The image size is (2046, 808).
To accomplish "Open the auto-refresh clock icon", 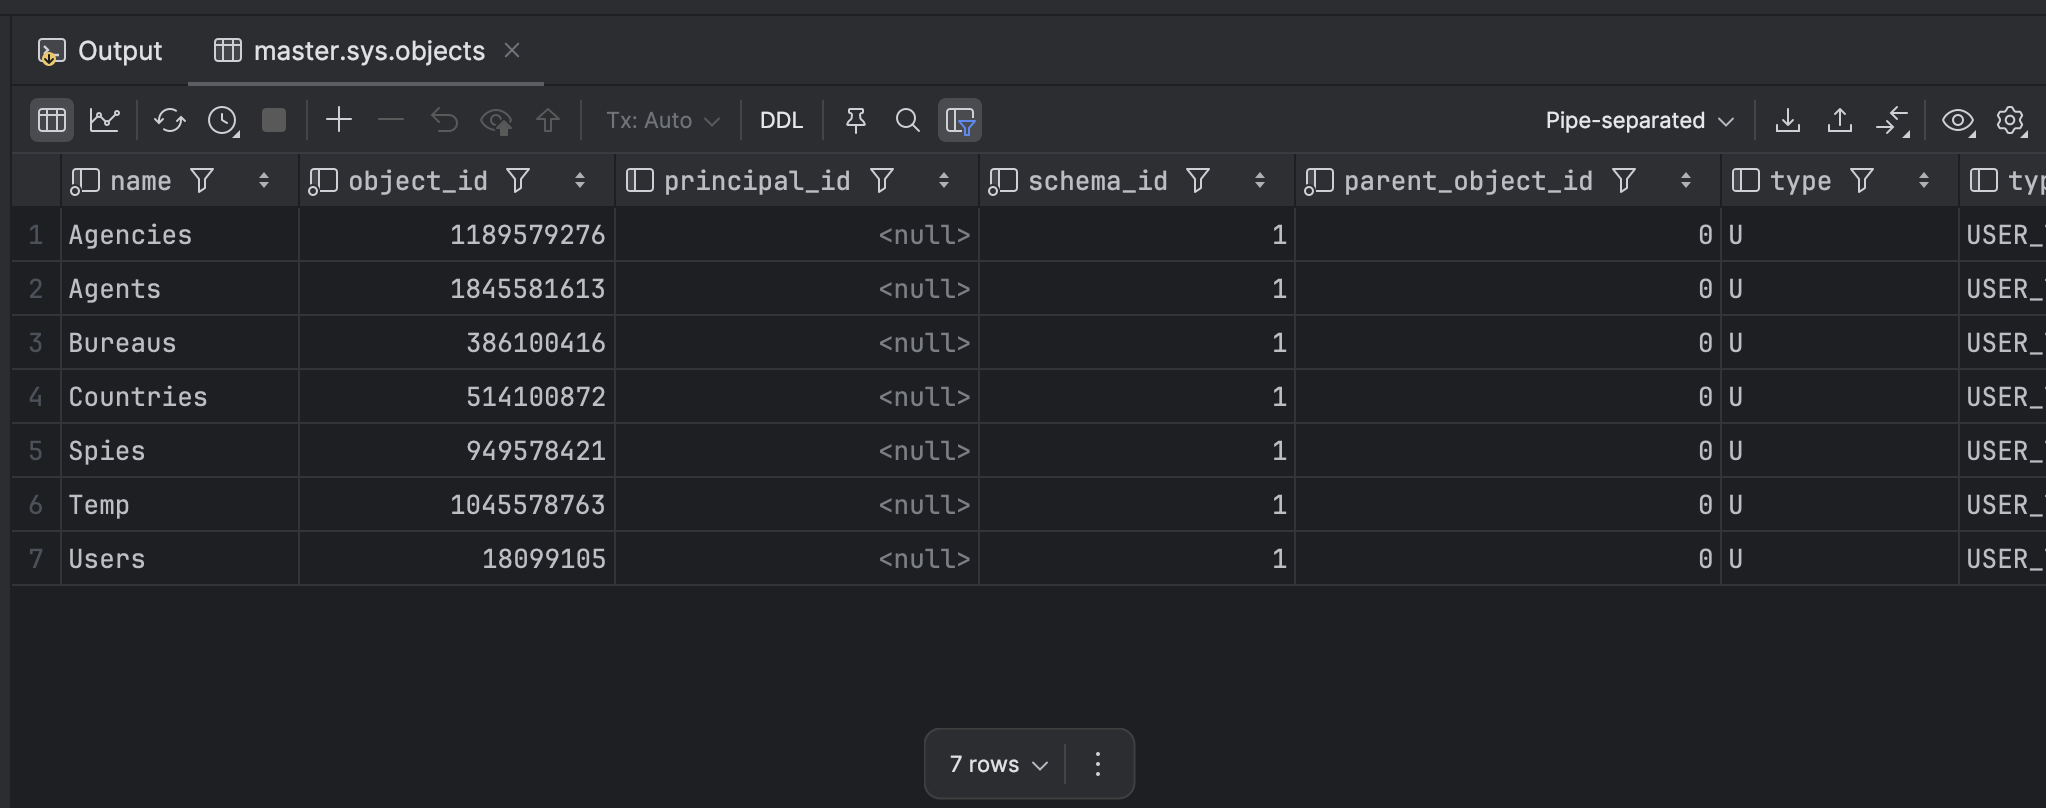I will coord(222,121).
